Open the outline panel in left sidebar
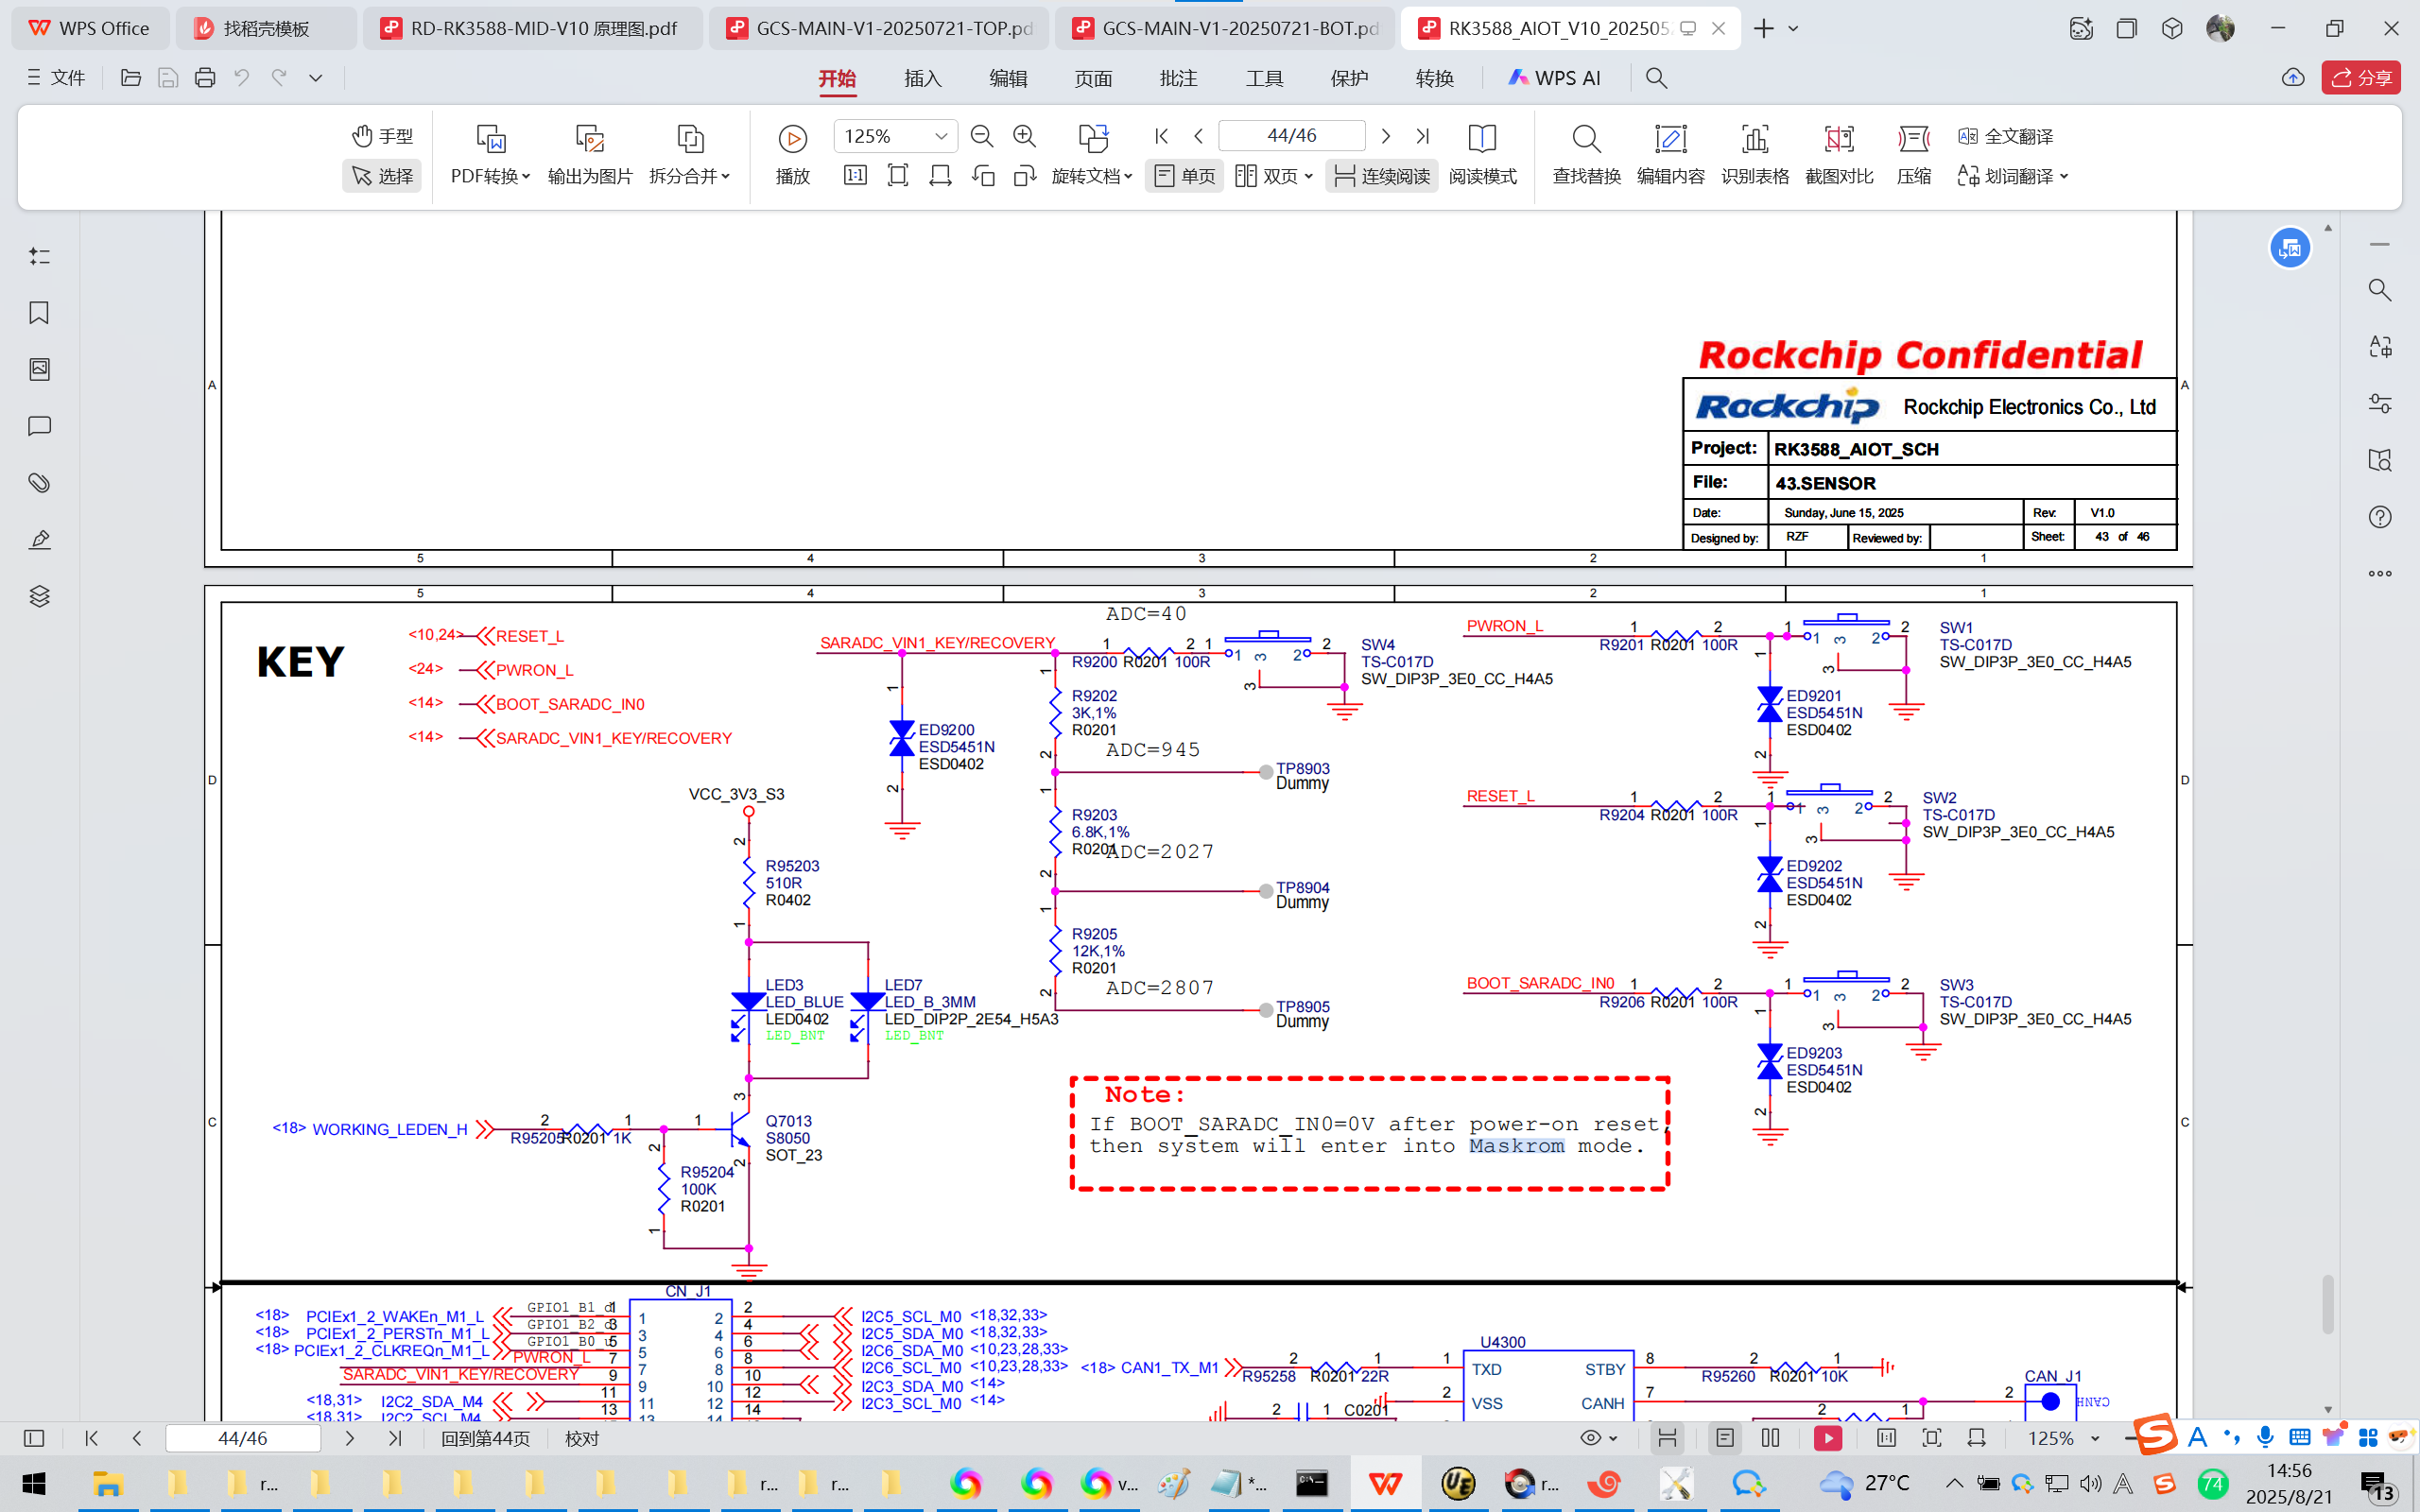This screenshot has height=1512, width=2420. [39, 256]
